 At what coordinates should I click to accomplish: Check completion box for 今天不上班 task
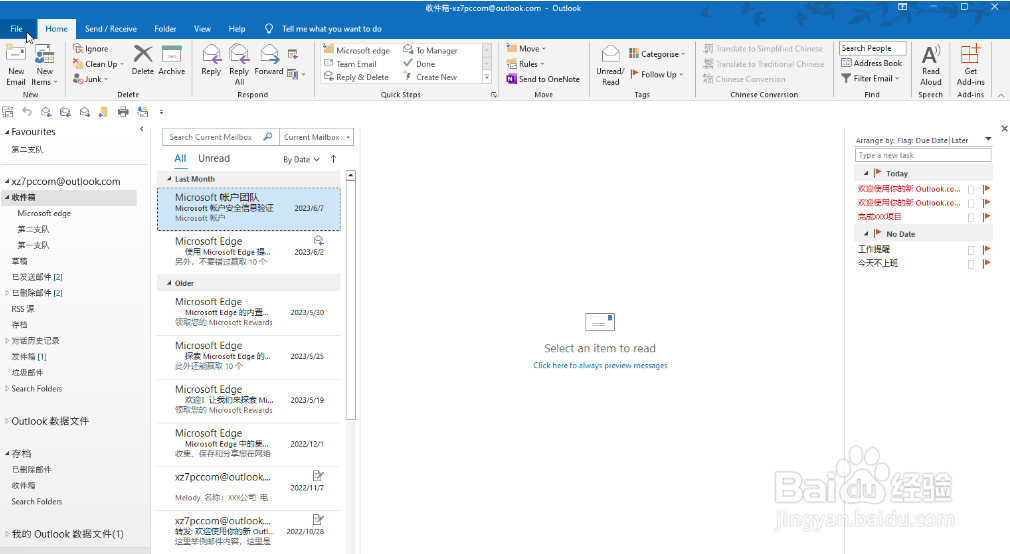tap(971, 263)
